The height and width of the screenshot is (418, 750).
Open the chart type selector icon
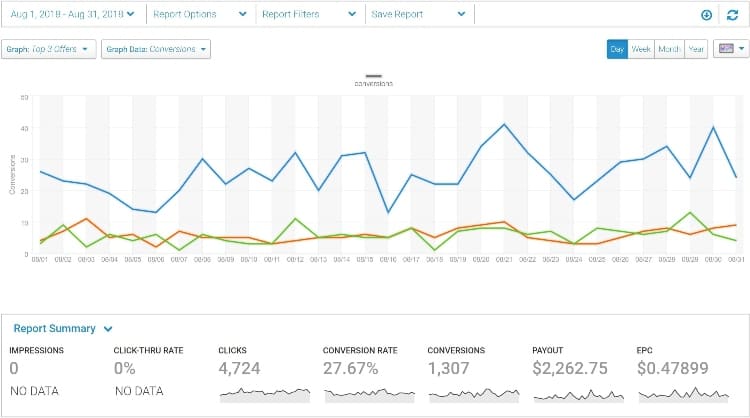(x=730, y=49)
